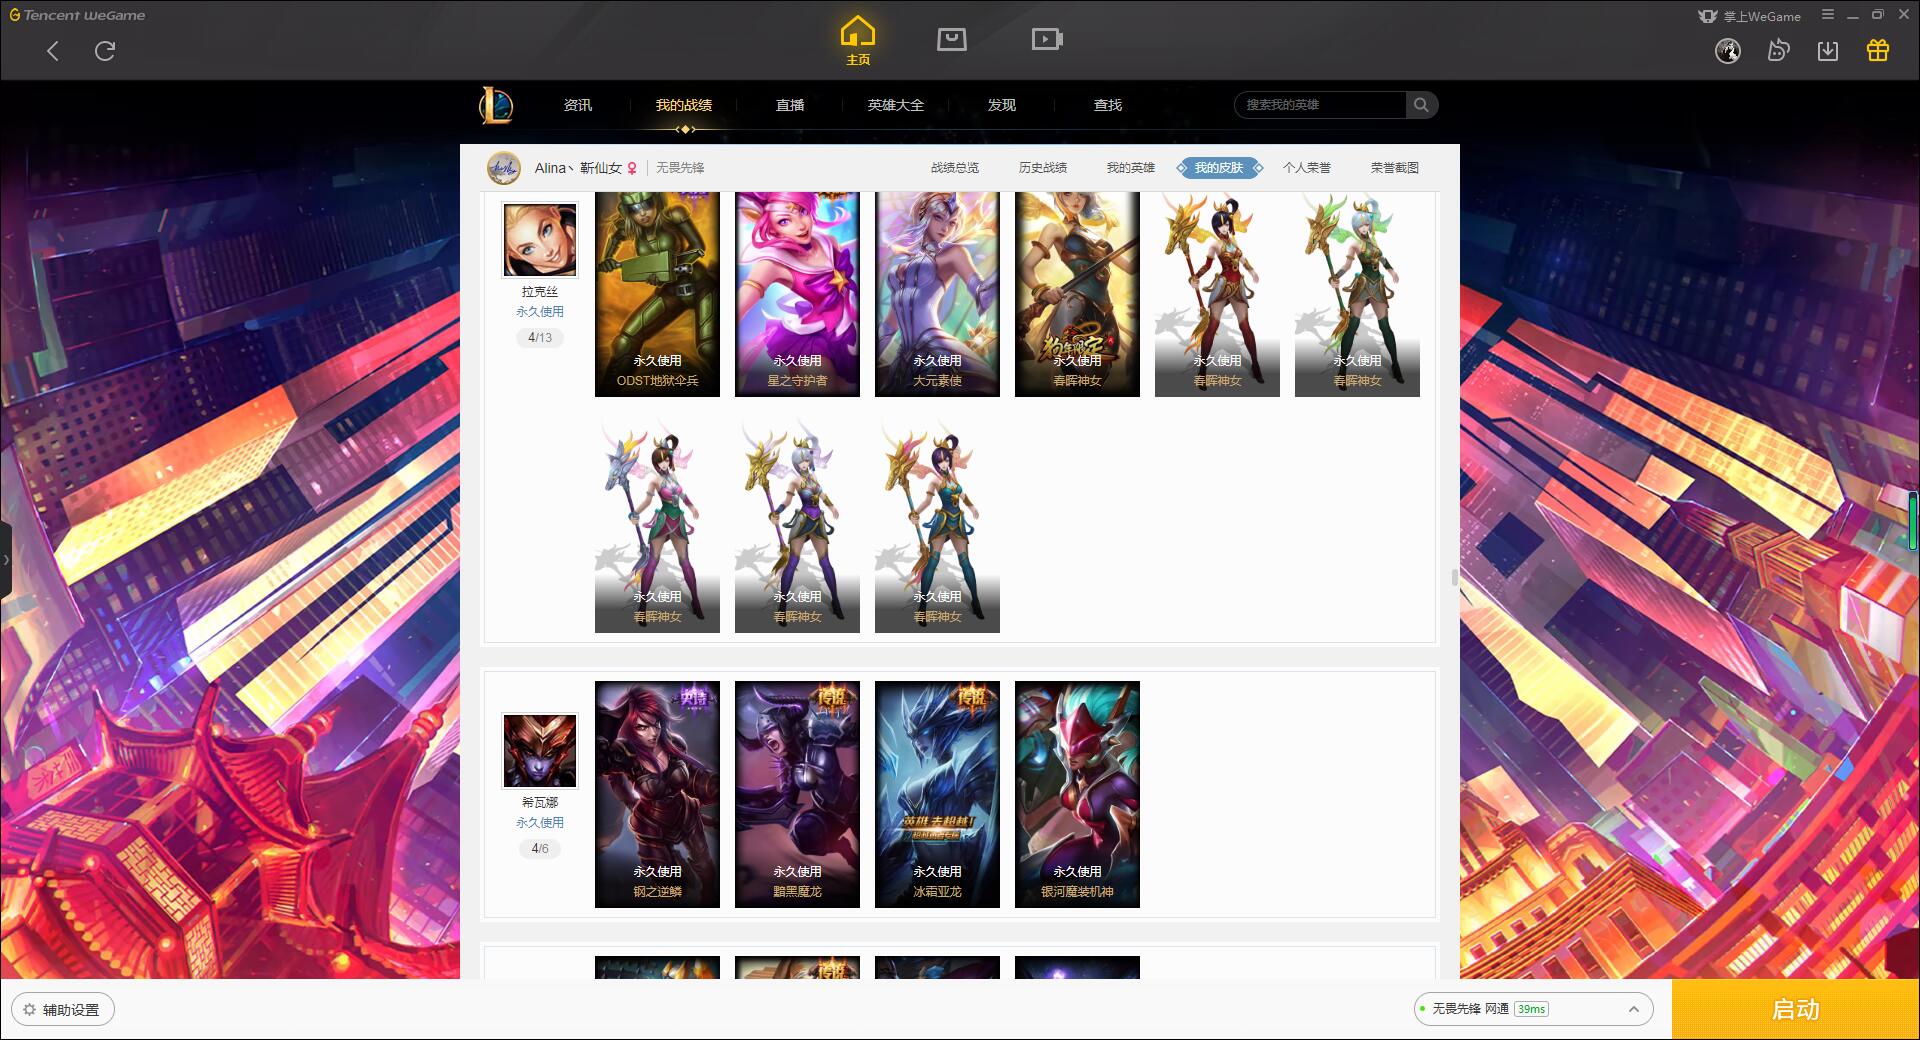Open the video live icon in top bar
The image size is (1920, 1040).
coord(1047,39)
